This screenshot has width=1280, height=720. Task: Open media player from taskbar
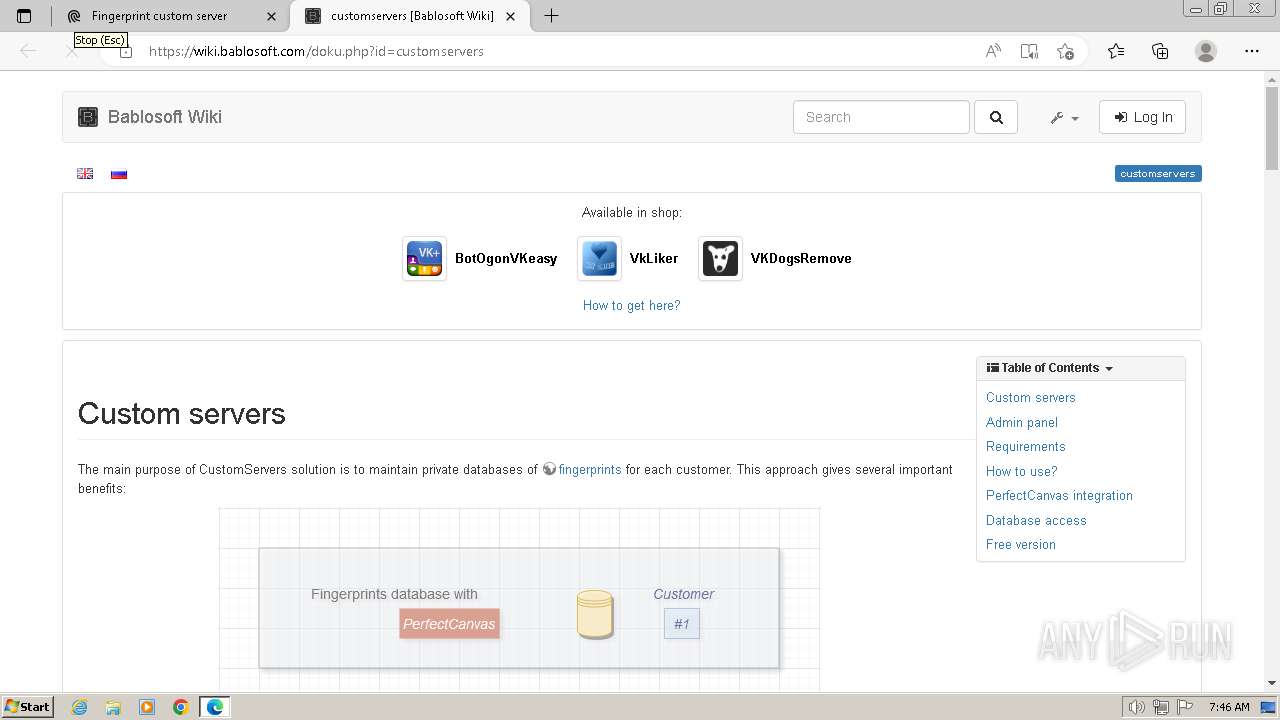point(147,707)
